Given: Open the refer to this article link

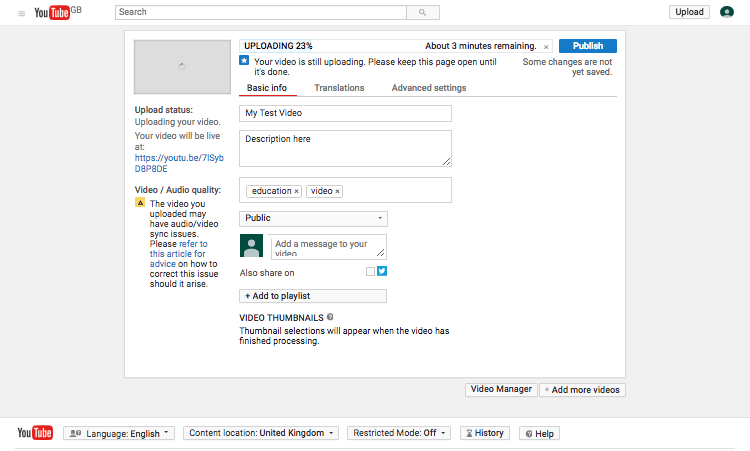Looking at the screenshot, I should click(178, 254).
